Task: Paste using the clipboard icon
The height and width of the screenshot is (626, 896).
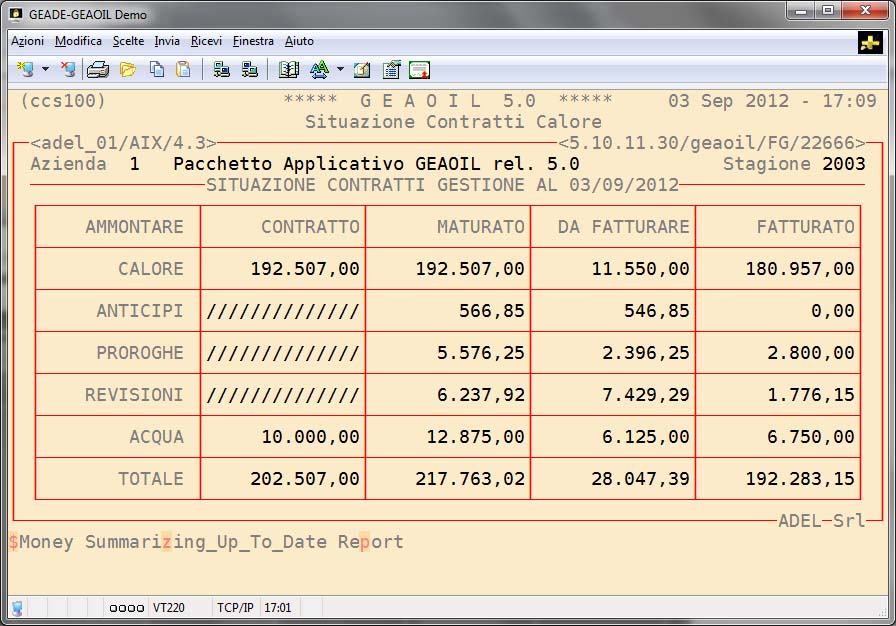Action: [183, 70]
